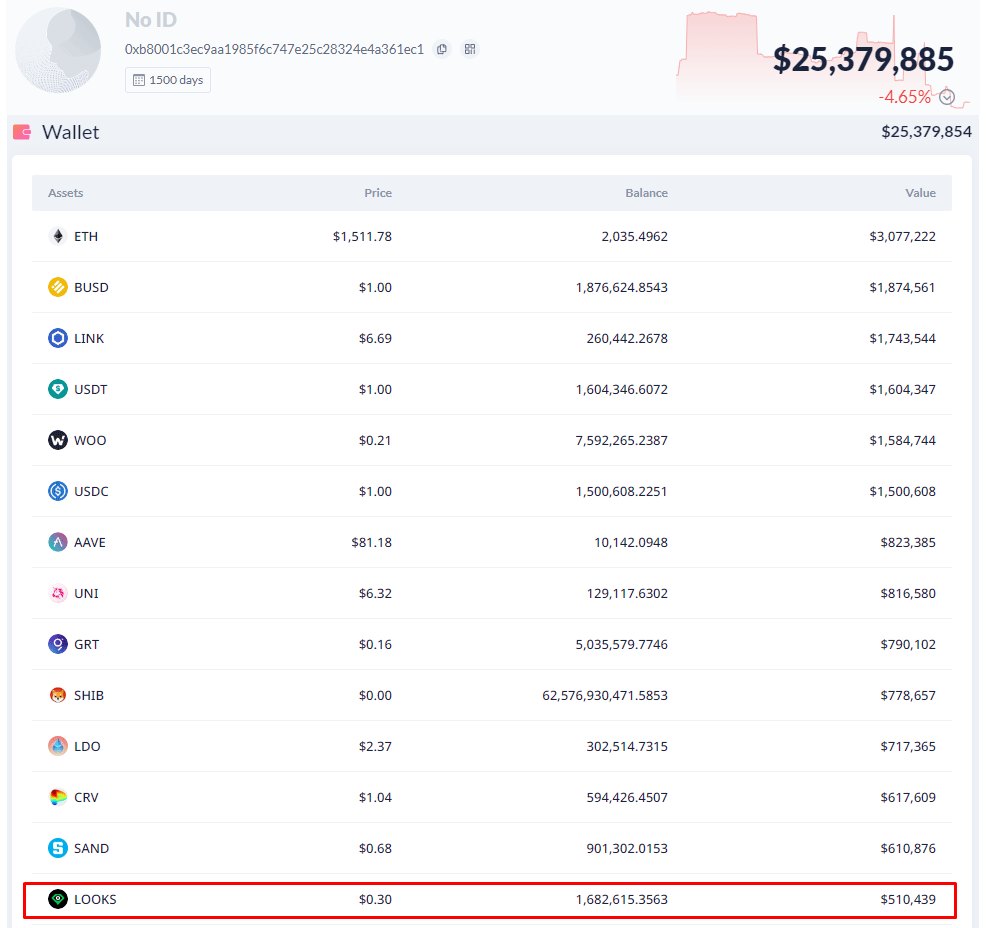Click the SHIB value $778,657

(908, 696)
